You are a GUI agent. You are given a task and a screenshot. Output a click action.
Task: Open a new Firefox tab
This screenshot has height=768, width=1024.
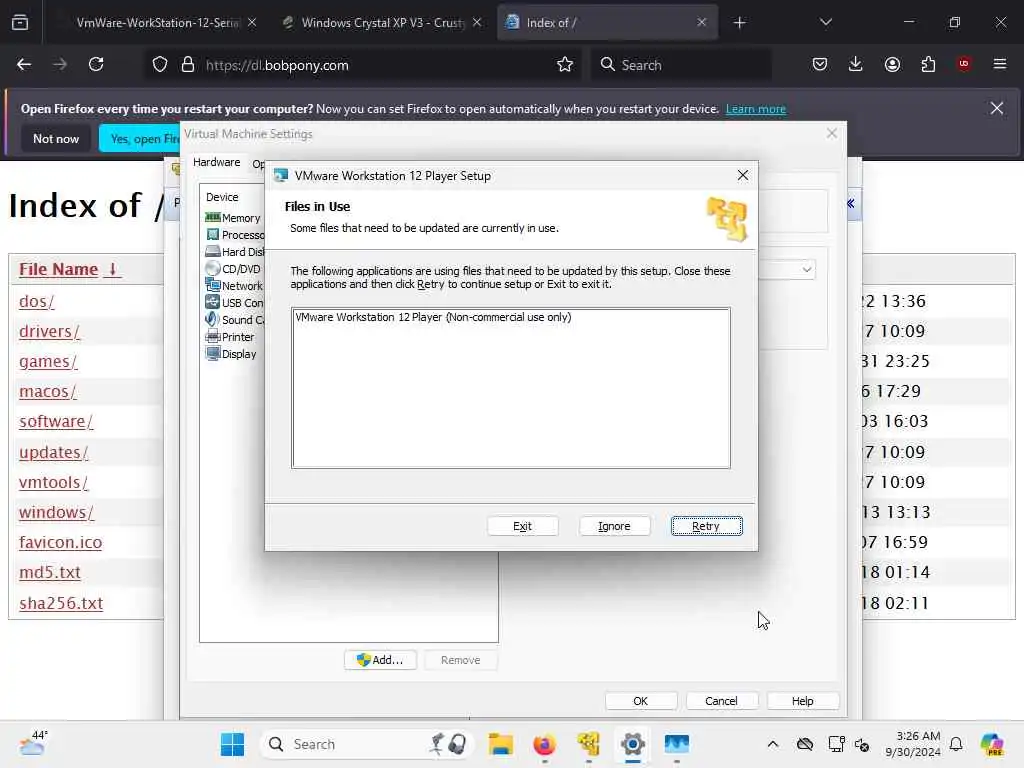(739, 23)
